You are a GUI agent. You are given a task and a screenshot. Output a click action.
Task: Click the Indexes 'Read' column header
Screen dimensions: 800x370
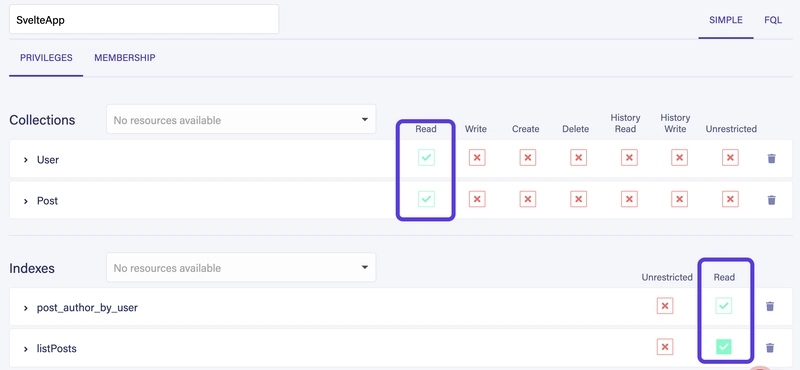(x=724, y=277)
